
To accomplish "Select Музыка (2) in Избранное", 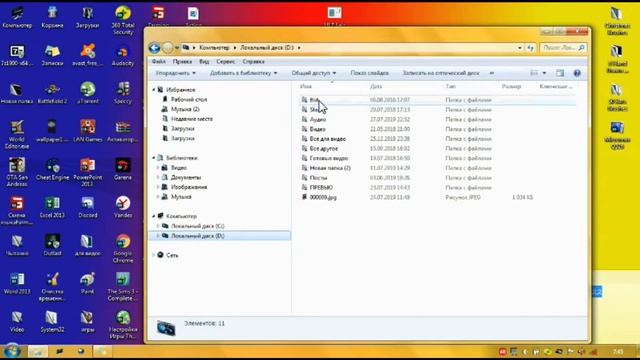I will coord(185,109).
